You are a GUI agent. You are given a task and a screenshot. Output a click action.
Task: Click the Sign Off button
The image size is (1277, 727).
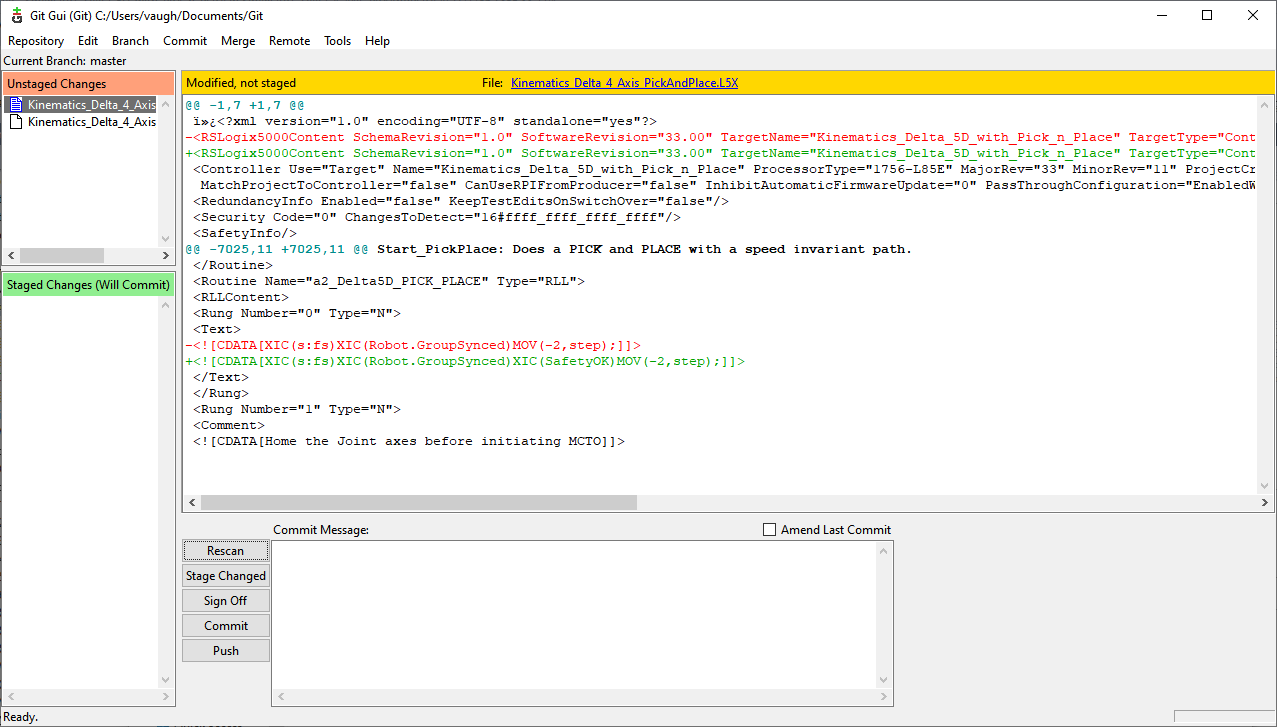tap(226, 601)
